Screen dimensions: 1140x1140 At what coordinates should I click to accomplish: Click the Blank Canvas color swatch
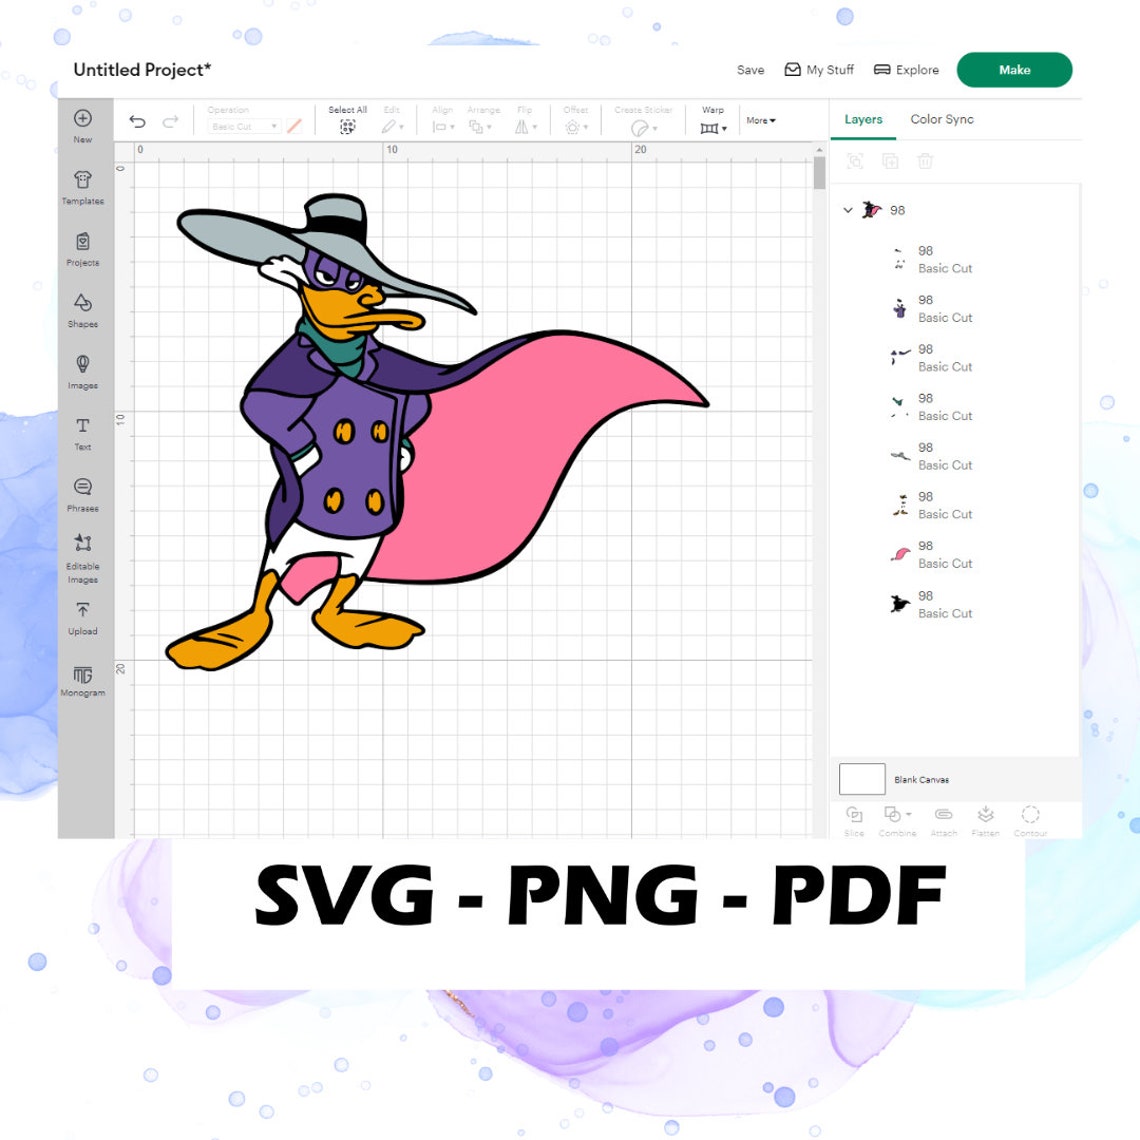tap(862, 779)
